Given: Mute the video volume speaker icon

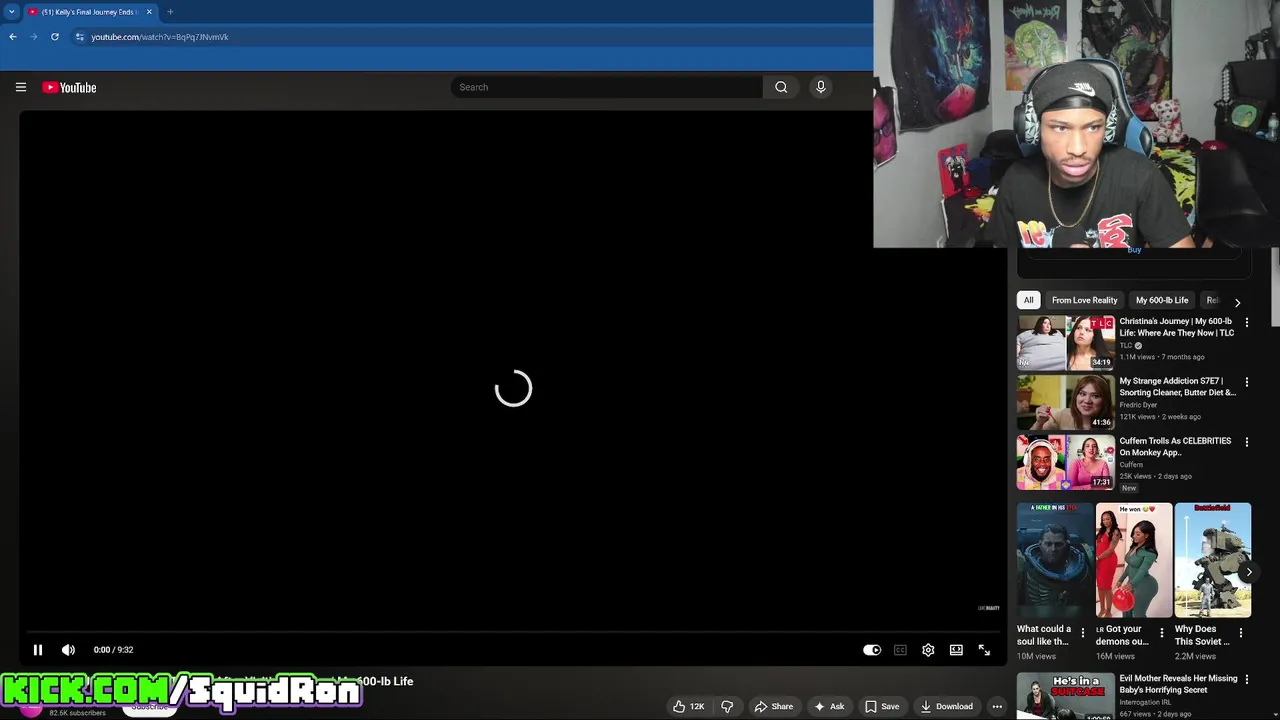Looking at the screenshot, I should pyautogui.click(x=68, y=650).
